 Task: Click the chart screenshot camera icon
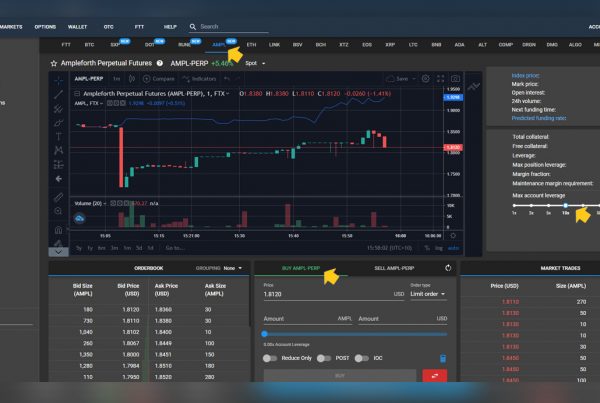tap(455, 78)
